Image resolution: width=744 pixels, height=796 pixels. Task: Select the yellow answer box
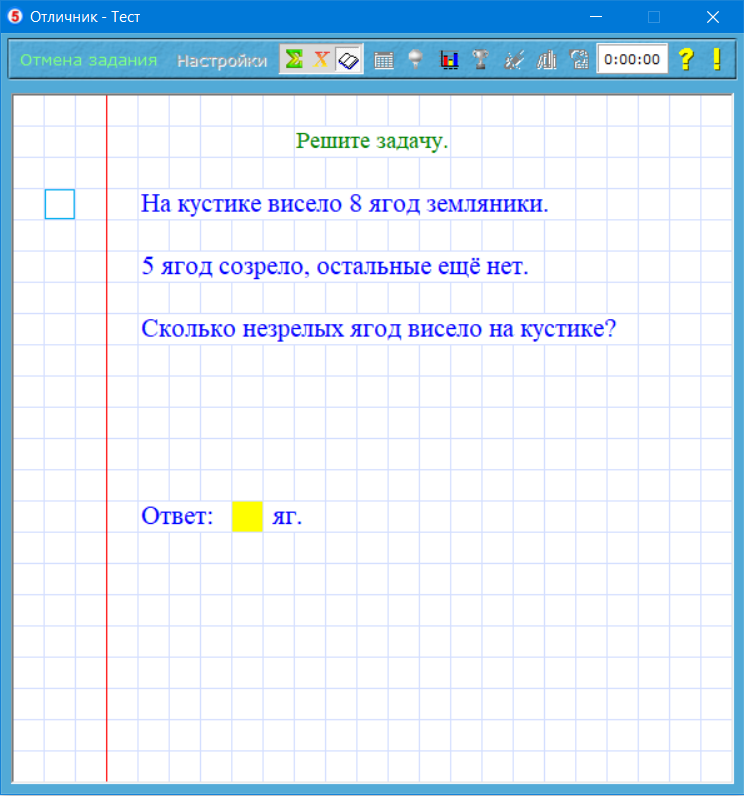point(247,517)
